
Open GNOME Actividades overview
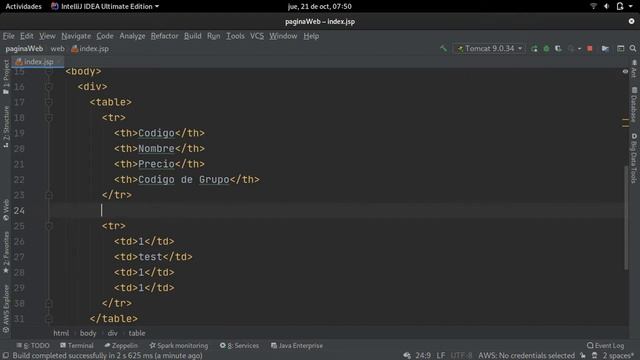[23, 6]
